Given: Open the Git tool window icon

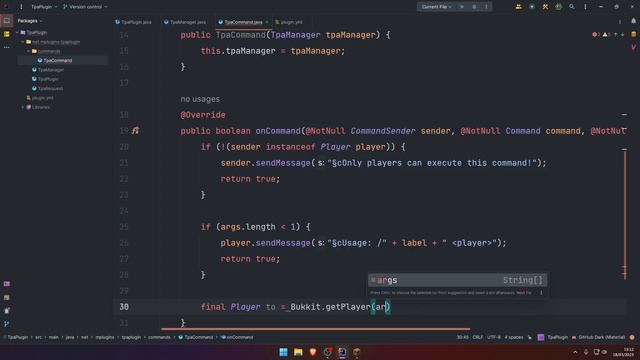Looking at the screenshot, I should 7,324.
